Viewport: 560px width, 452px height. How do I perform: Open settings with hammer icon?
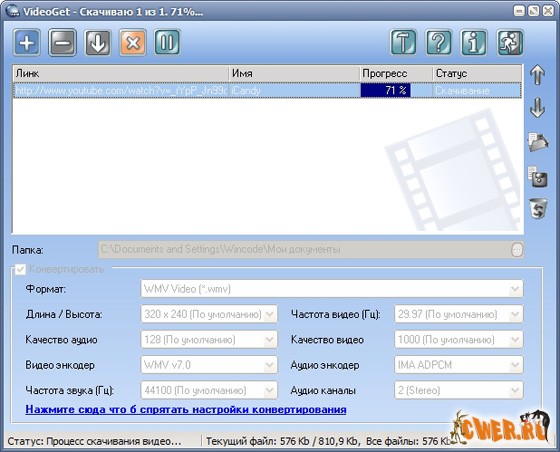(403, 43)
